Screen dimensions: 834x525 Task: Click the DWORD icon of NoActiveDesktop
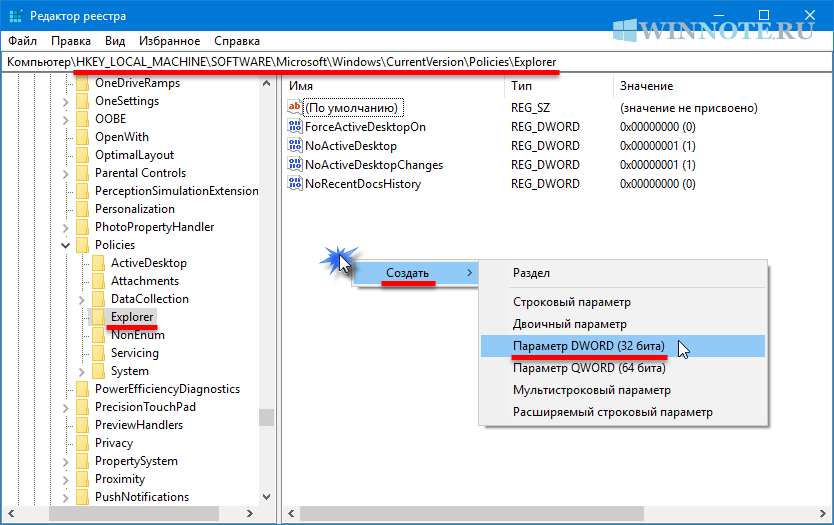295,146
